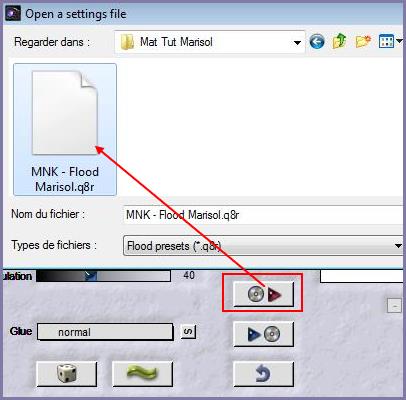Click the load preset disc button
406x400 pixels.
264,294
